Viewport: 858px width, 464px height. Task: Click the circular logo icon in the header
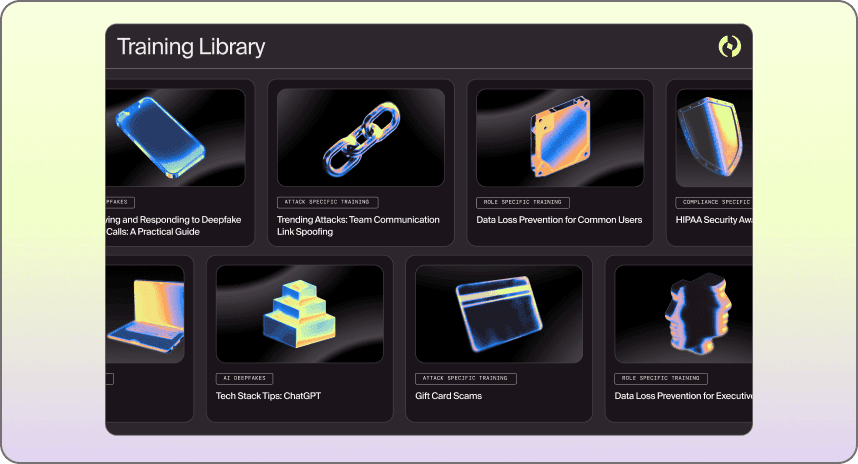click(729, 46)
